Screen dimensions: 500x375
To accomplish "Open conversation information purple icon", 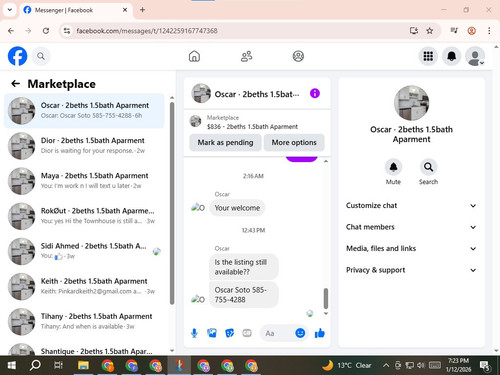I will click(315, 93).
